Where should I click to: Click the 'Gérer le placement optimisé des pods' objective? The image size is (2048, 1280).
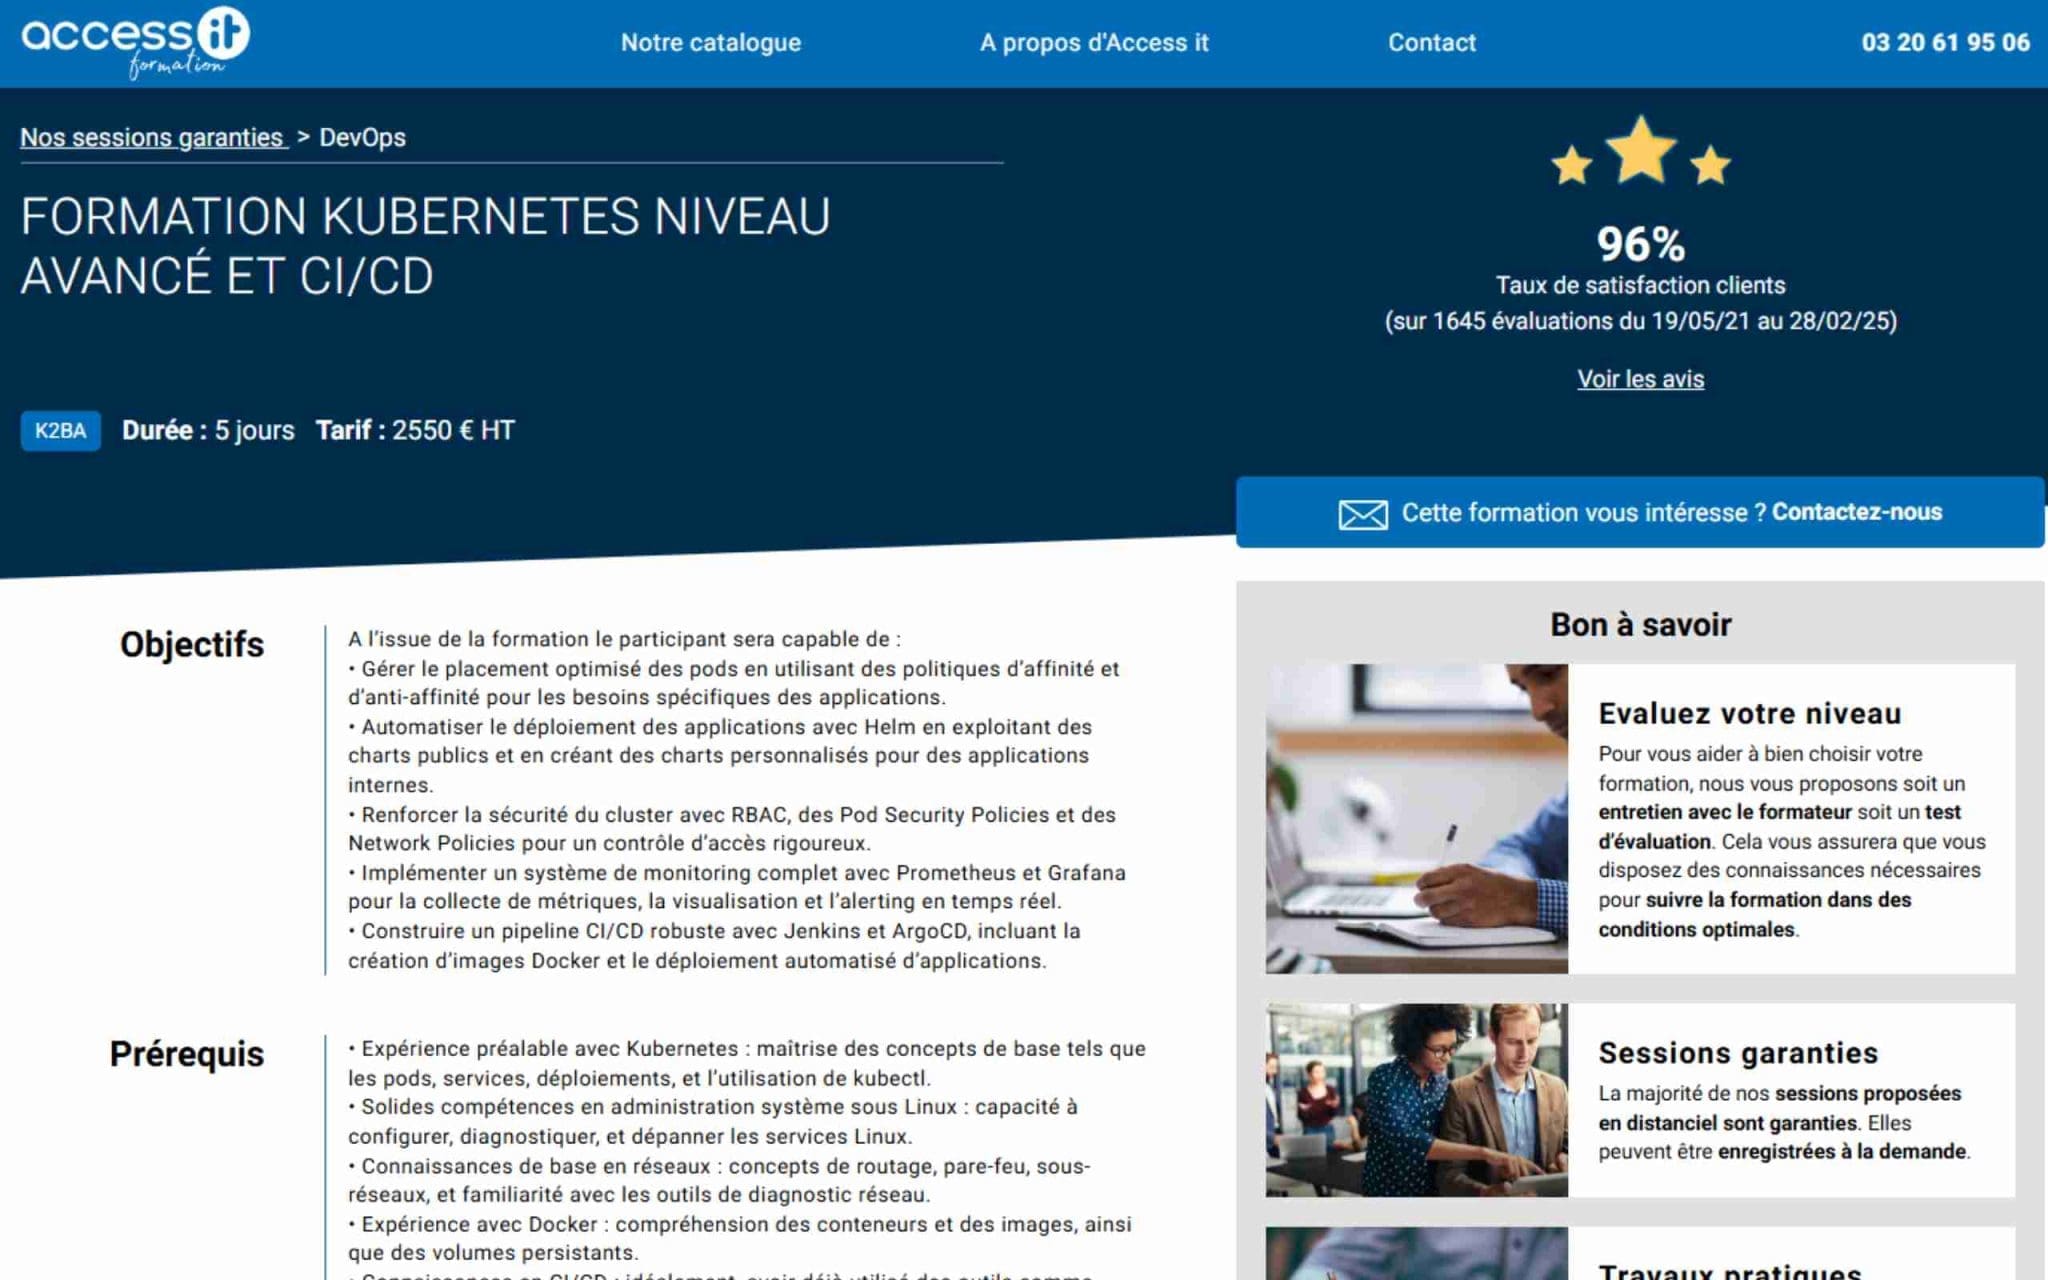pyautogui.click(x=734, y=683)
